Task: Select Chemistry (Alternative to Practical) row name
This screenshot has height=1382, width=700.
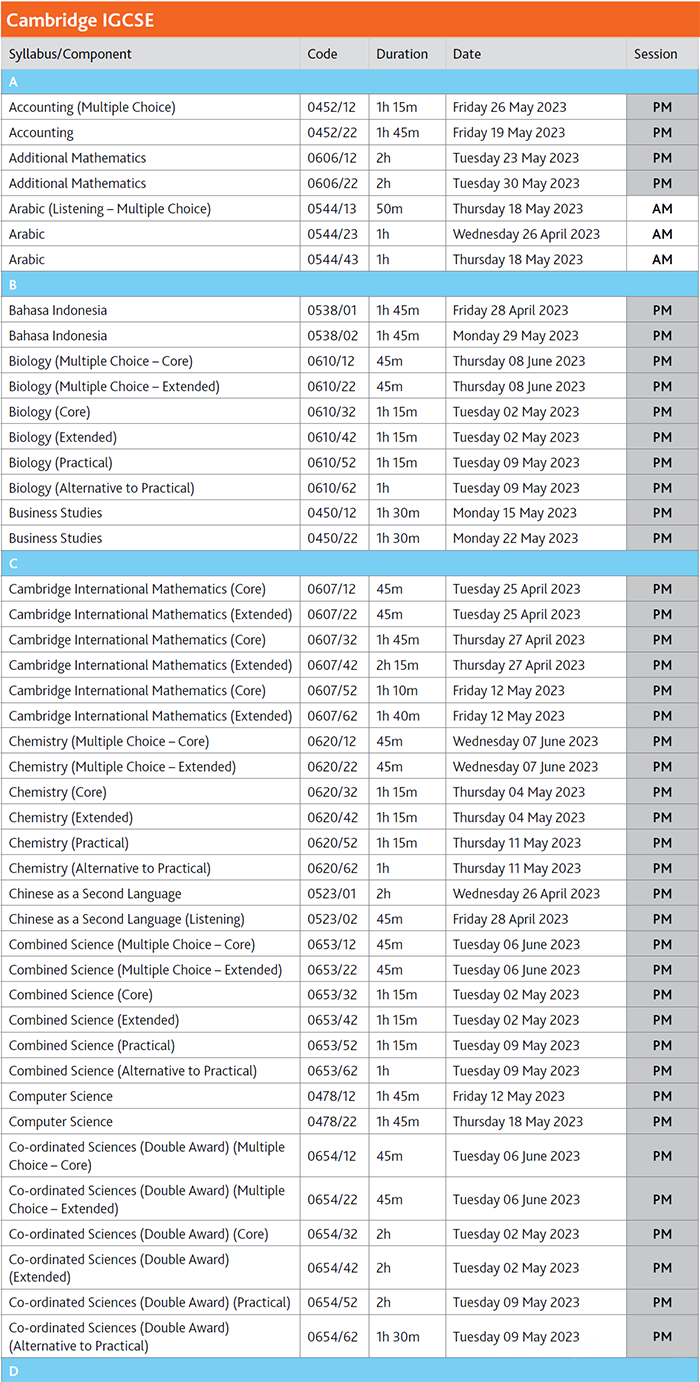Action: (110, 869)
